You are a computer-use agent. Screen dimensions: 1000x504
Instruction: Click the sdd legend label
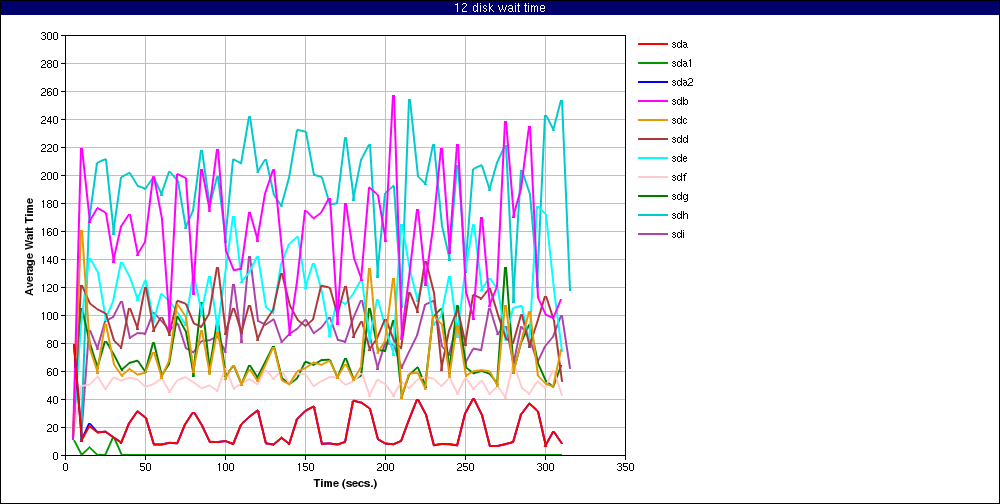pyautogui.click(x=679, y=139)
